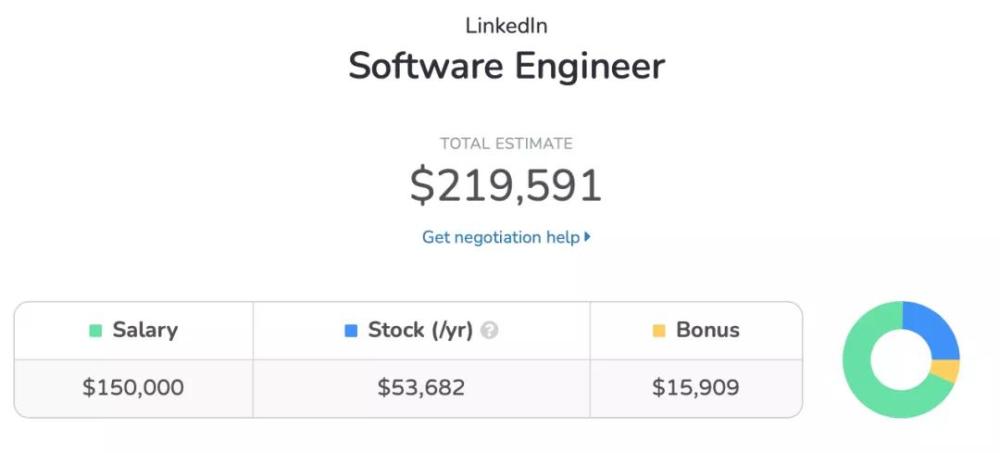Click the green Salary legend square
This screenshot has width=1000, height=453.
[96, 330]
